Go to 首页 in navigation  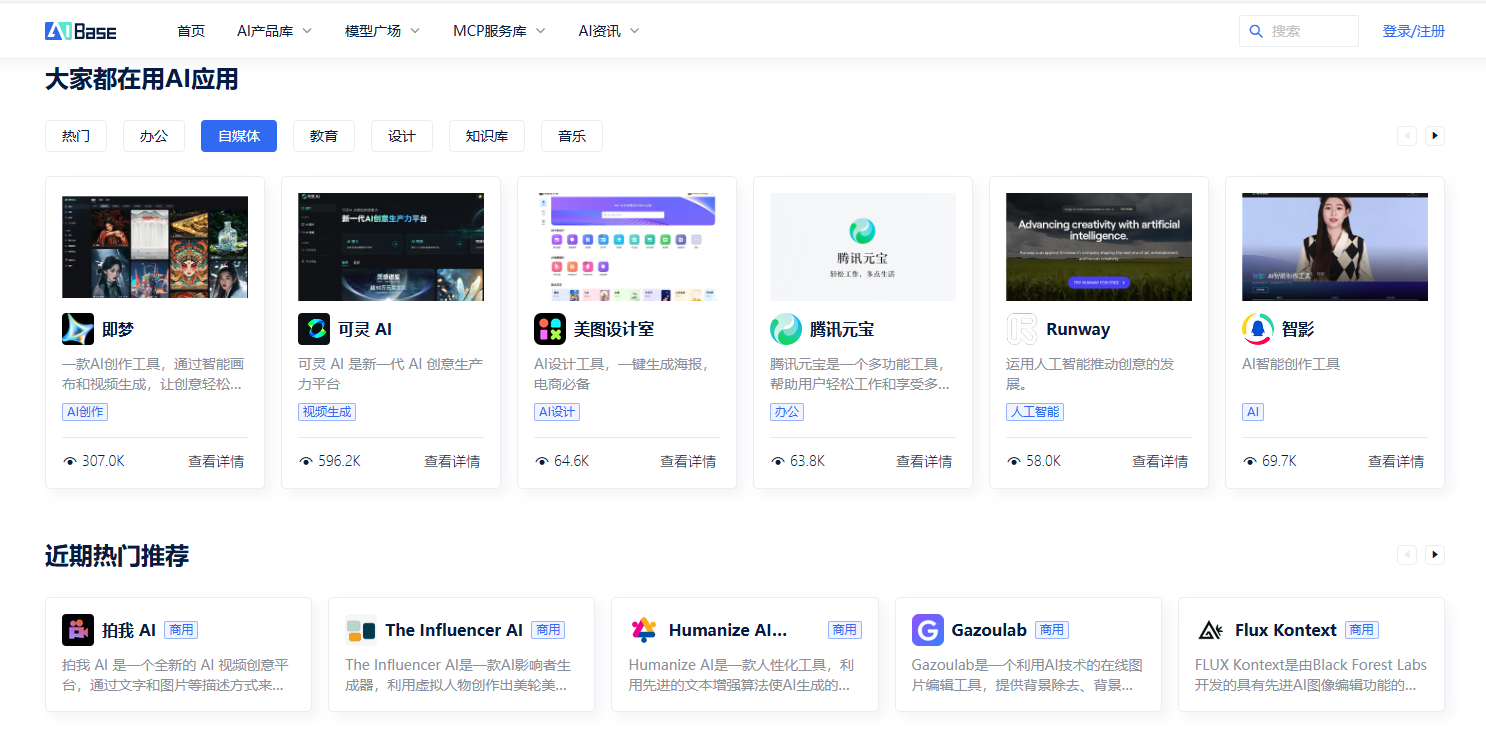191,31
